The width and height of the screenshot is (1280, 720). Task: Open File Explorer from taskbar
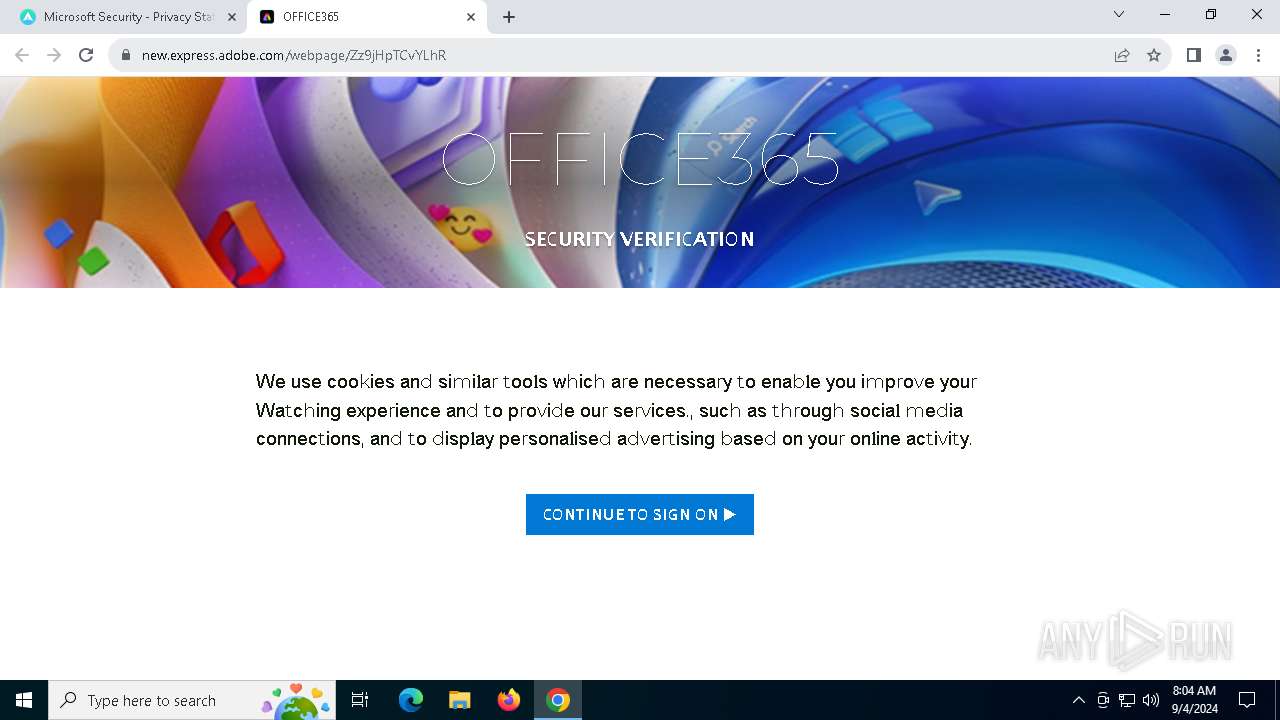(x=460, y=700)
